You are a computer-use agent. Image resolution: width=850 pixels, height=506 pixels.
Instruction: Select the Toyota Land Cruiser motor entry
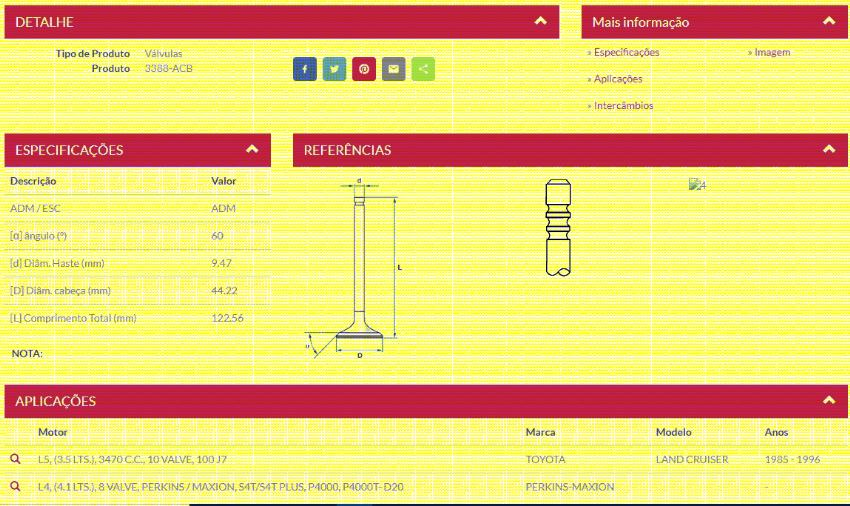coord(132,459)
